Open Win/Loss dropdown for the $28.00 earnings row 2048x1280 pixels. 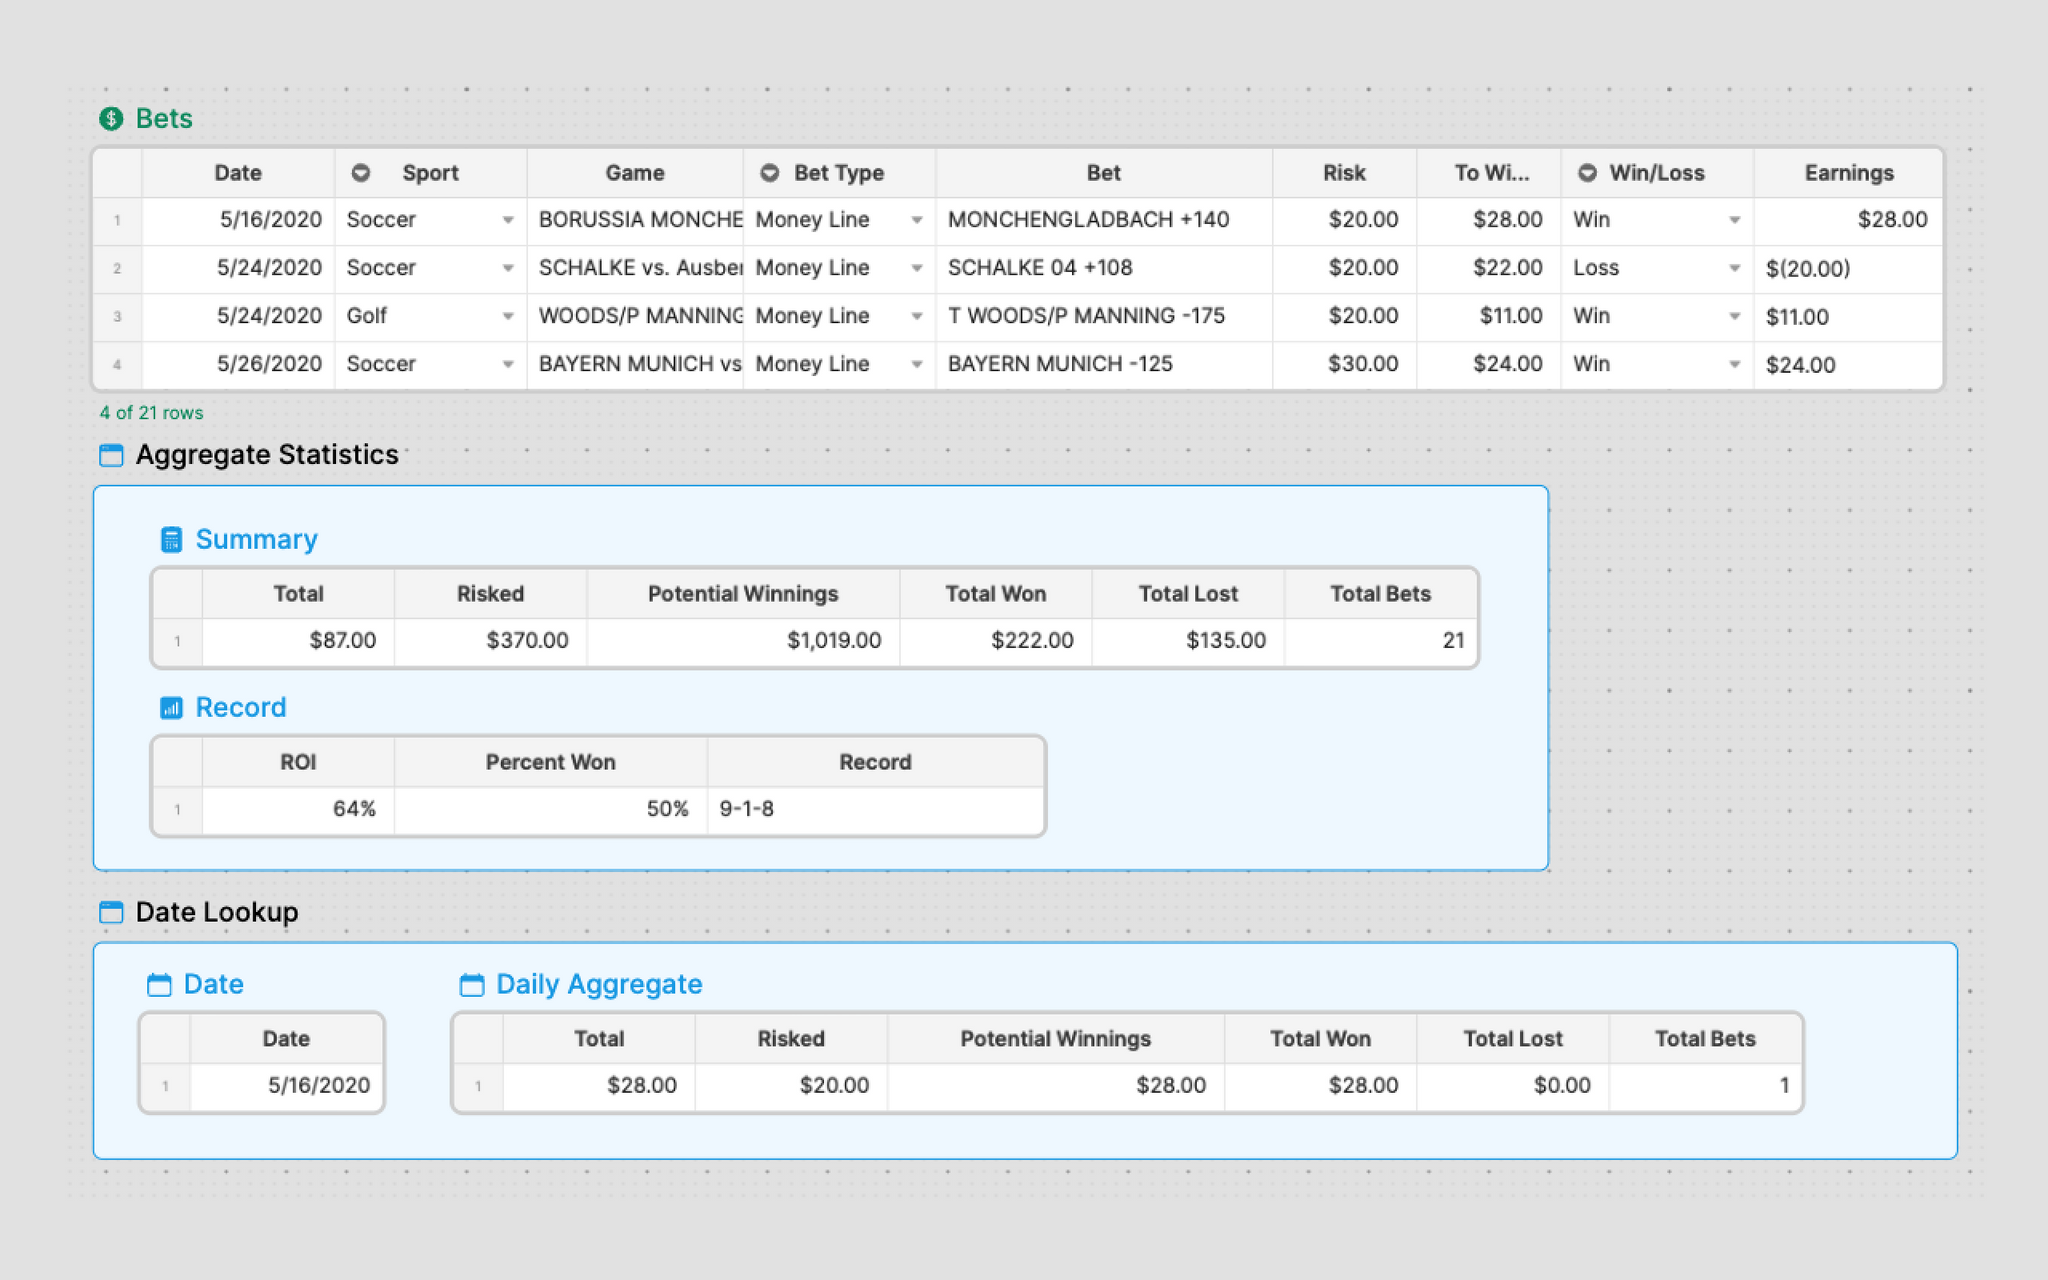pyautogui.click(x=1734, y=220)
